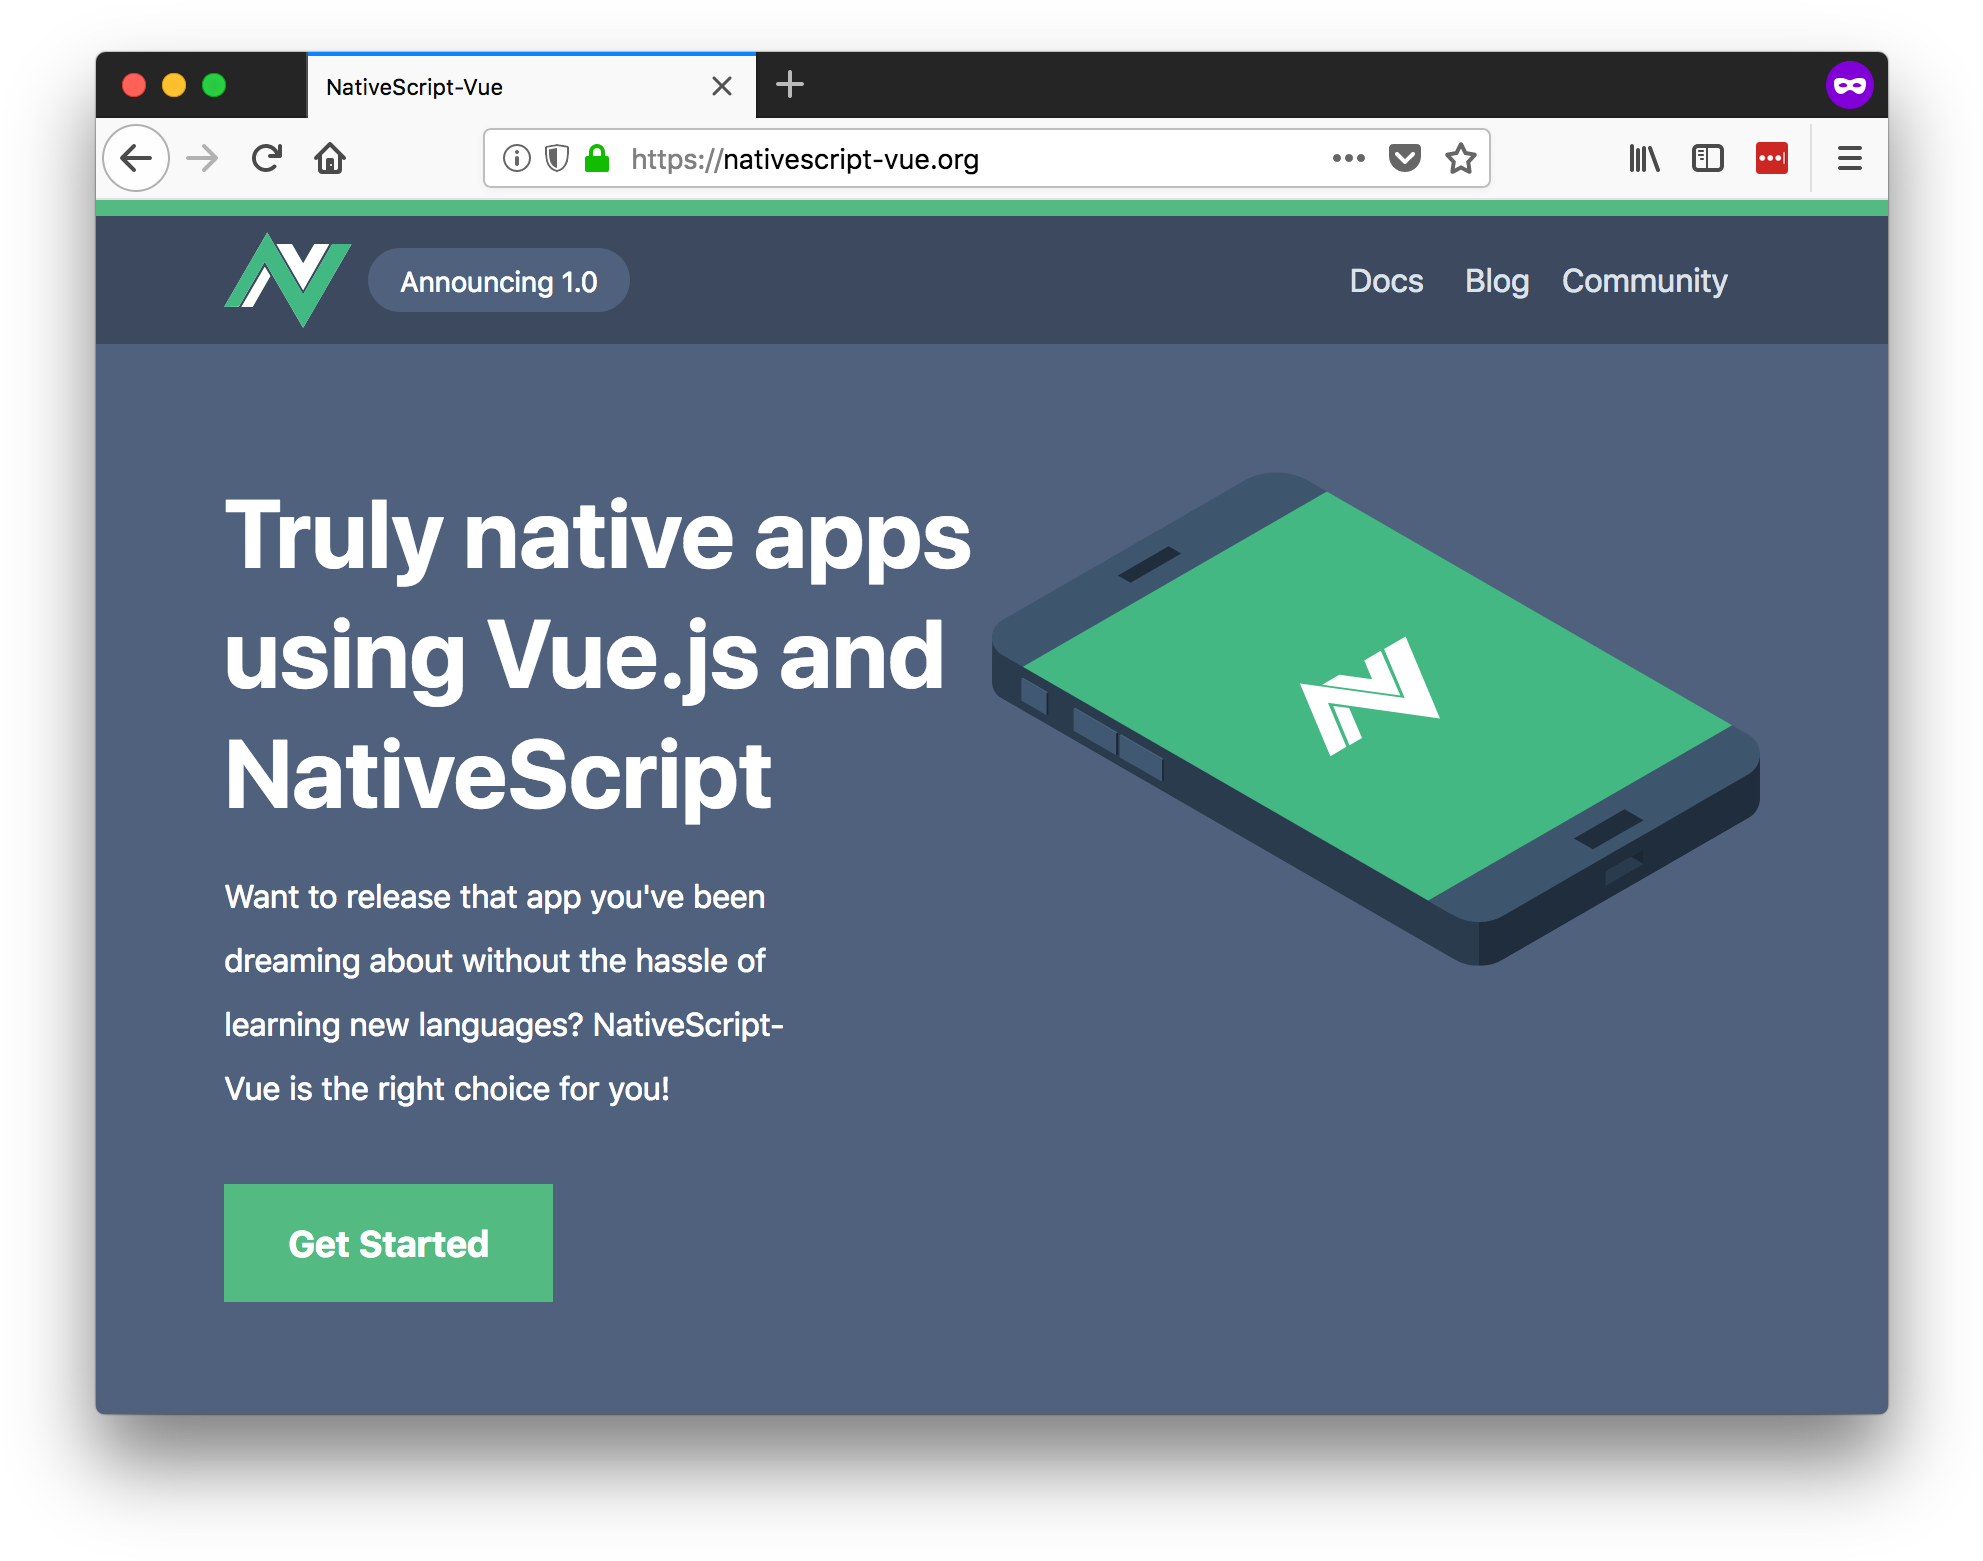The height and width of the screenshot is (1561, 1983).
Task: Open page actions three-dot menu
Action: (1349, 158)
